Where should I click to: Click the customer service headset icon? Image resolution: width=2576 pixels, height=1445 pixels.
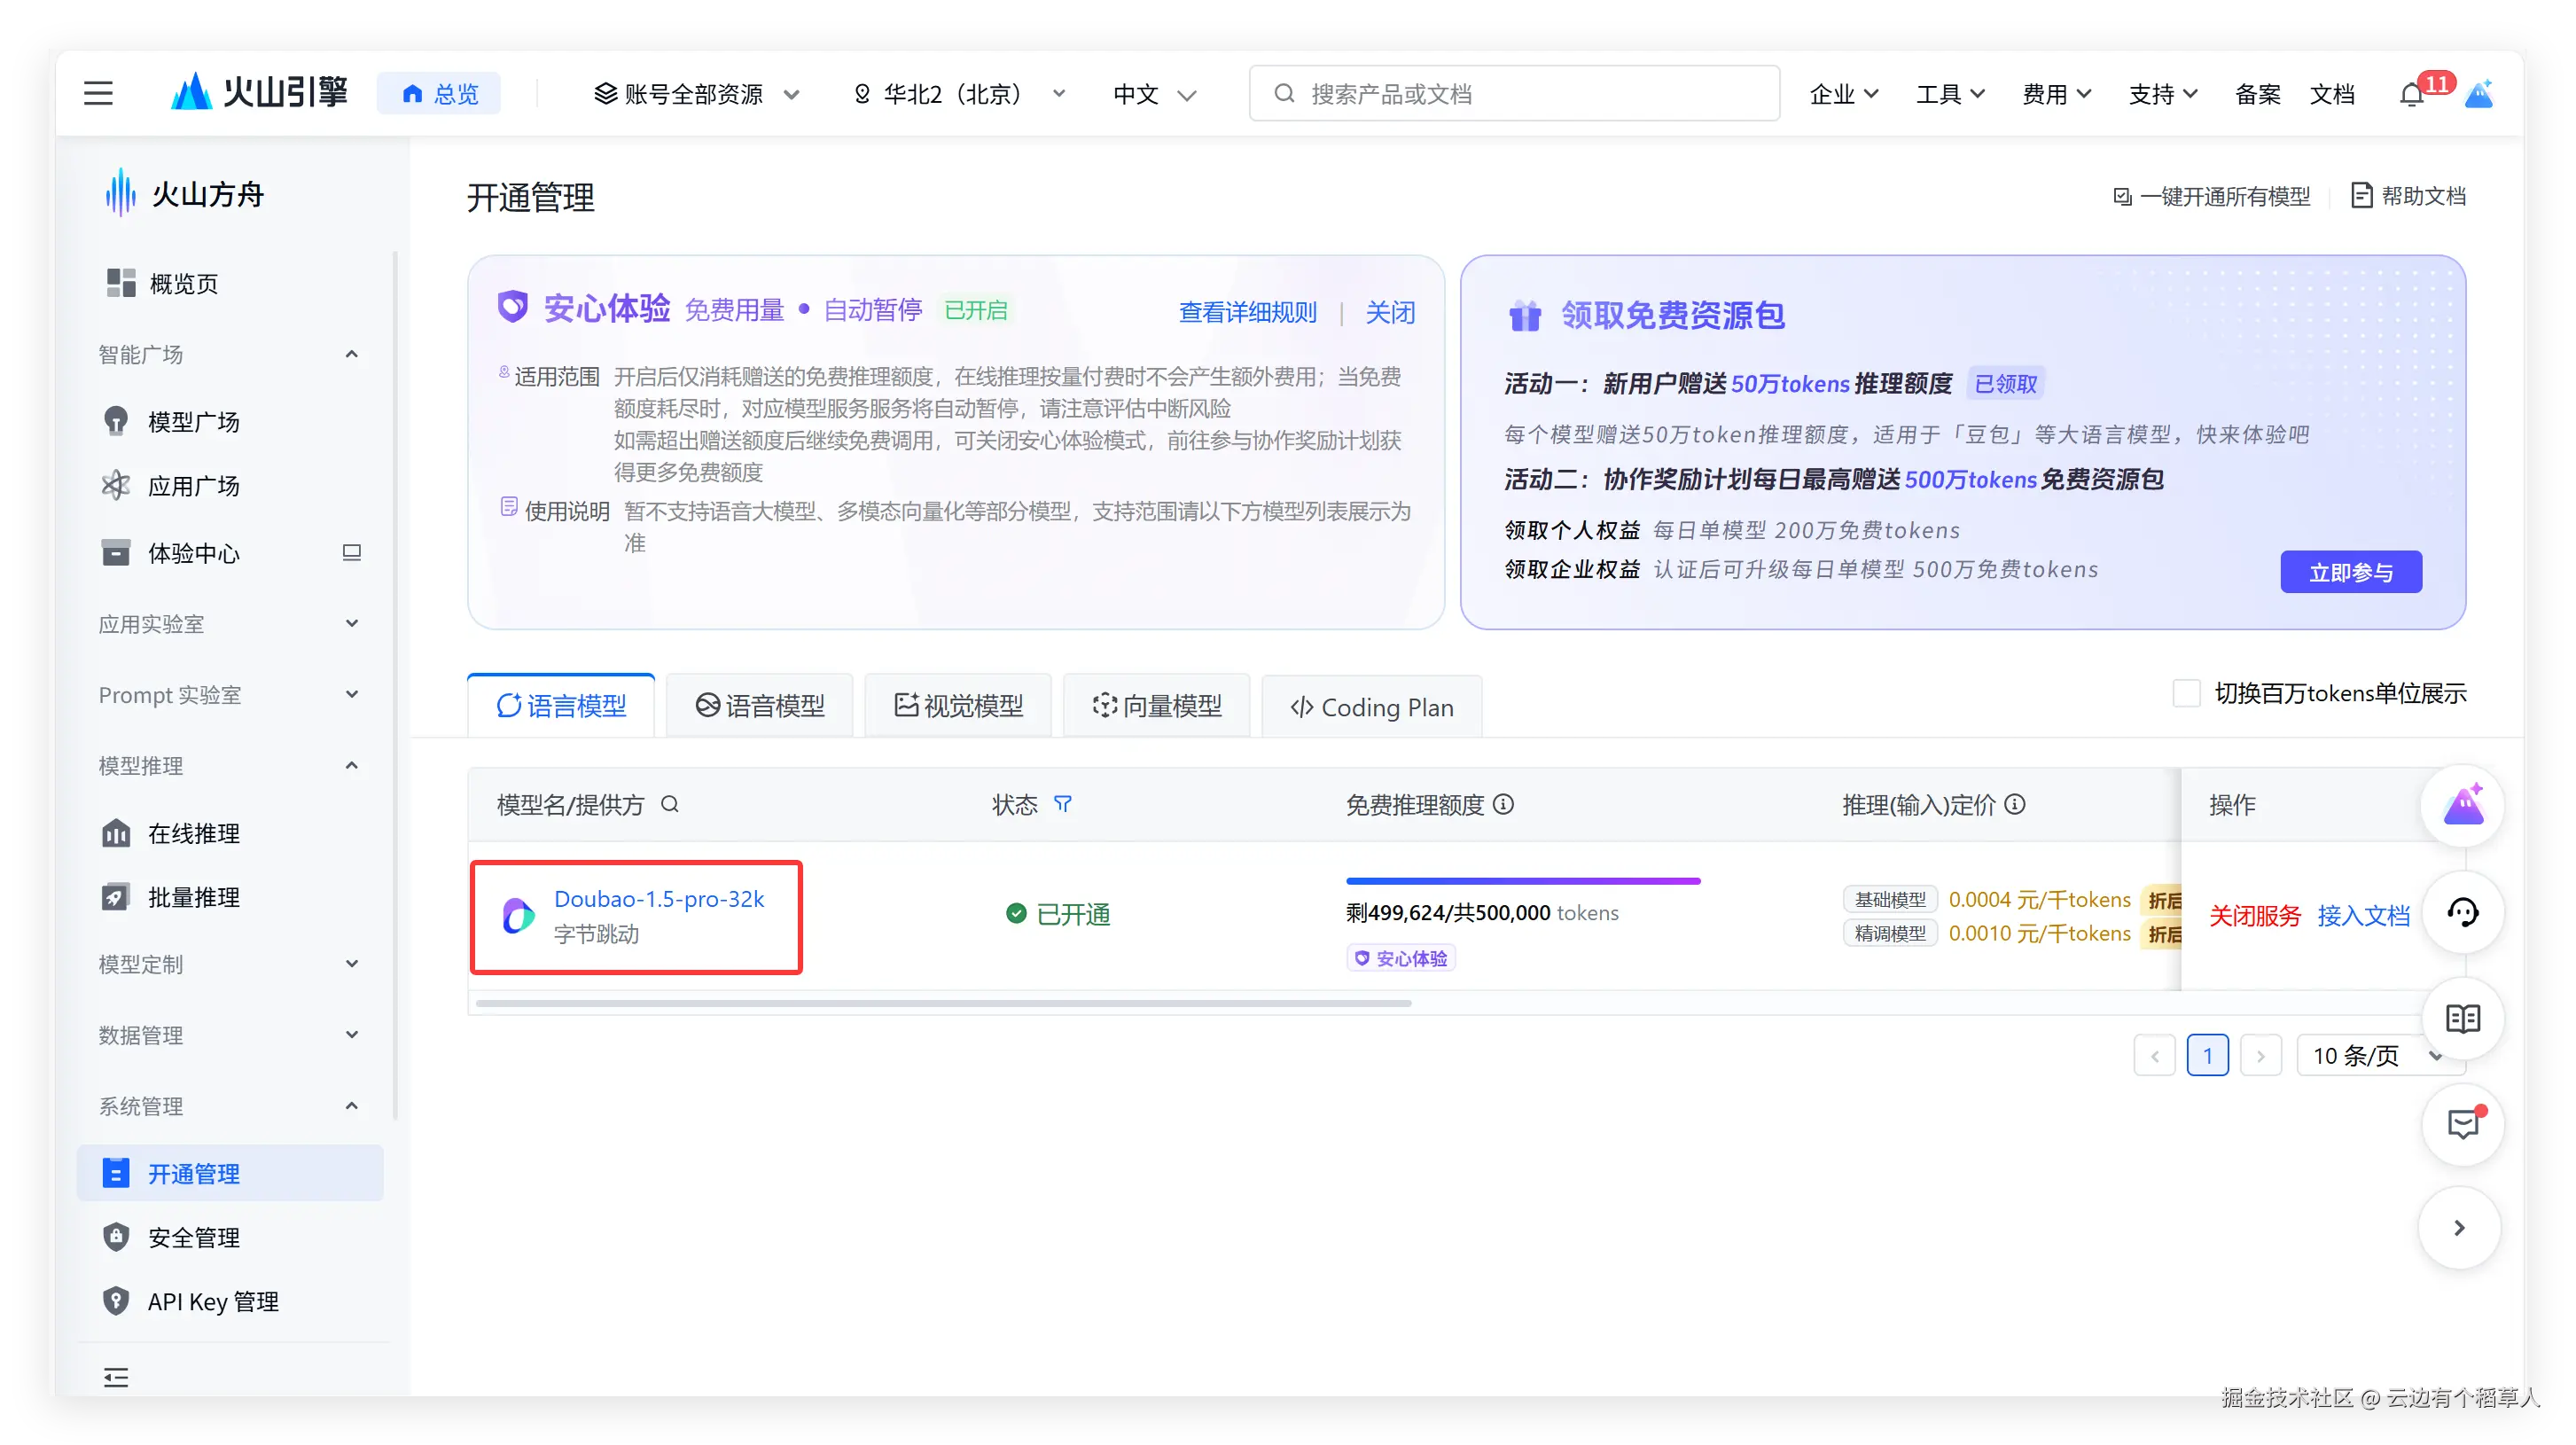tap(2462, 912)
